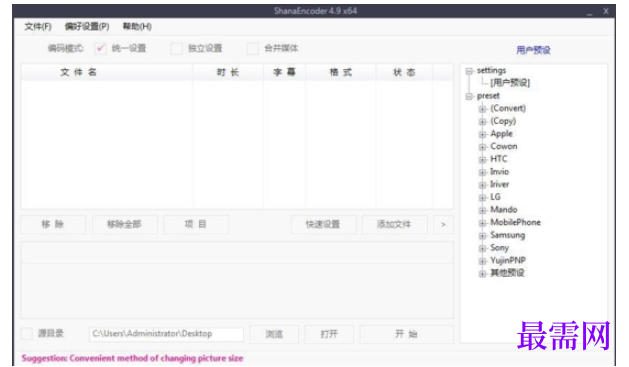This screenshot has width=629, height=367.
Task: Expand the Samsung preset group
Action: 482,236
